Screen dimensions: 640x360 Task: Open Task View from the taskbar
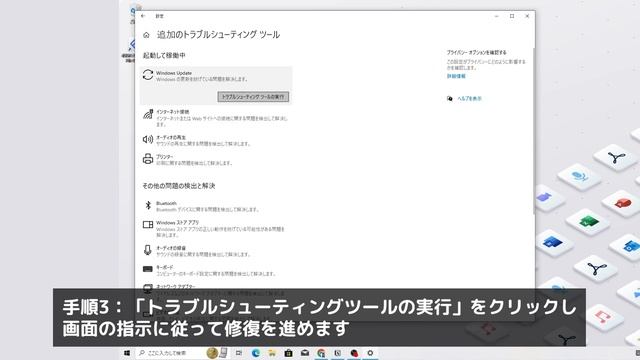(x=239, y=353)
